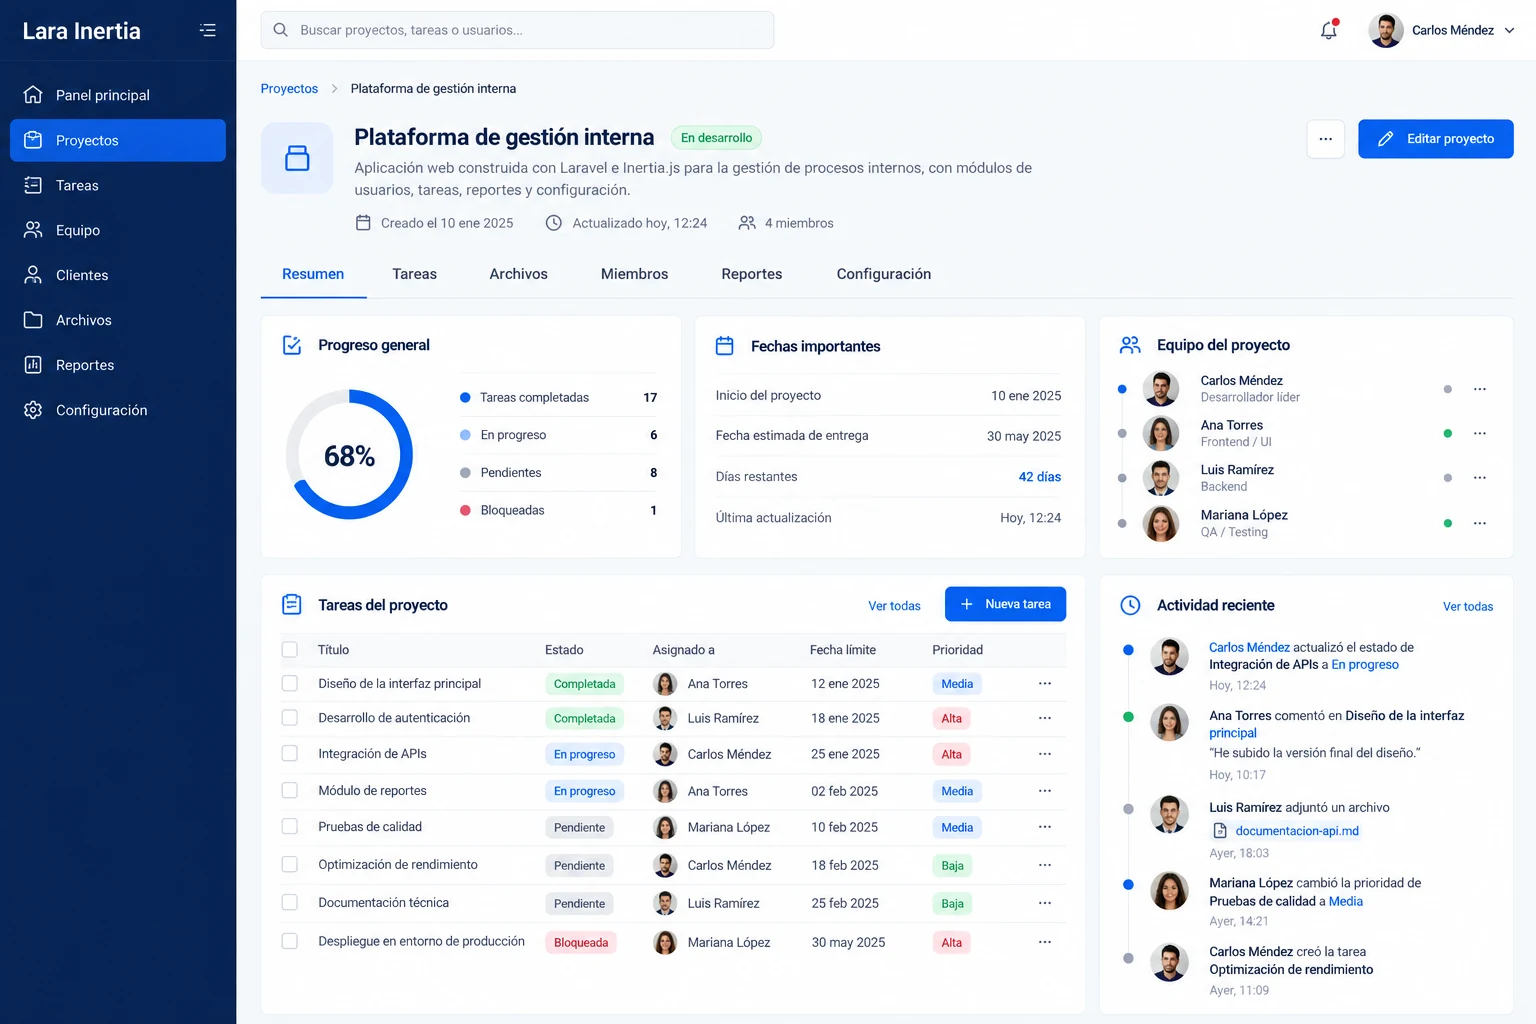Click the blue Tareas completadas legend dot
This screenshot has width=1536, height=1024.
(x=465, y=398)
